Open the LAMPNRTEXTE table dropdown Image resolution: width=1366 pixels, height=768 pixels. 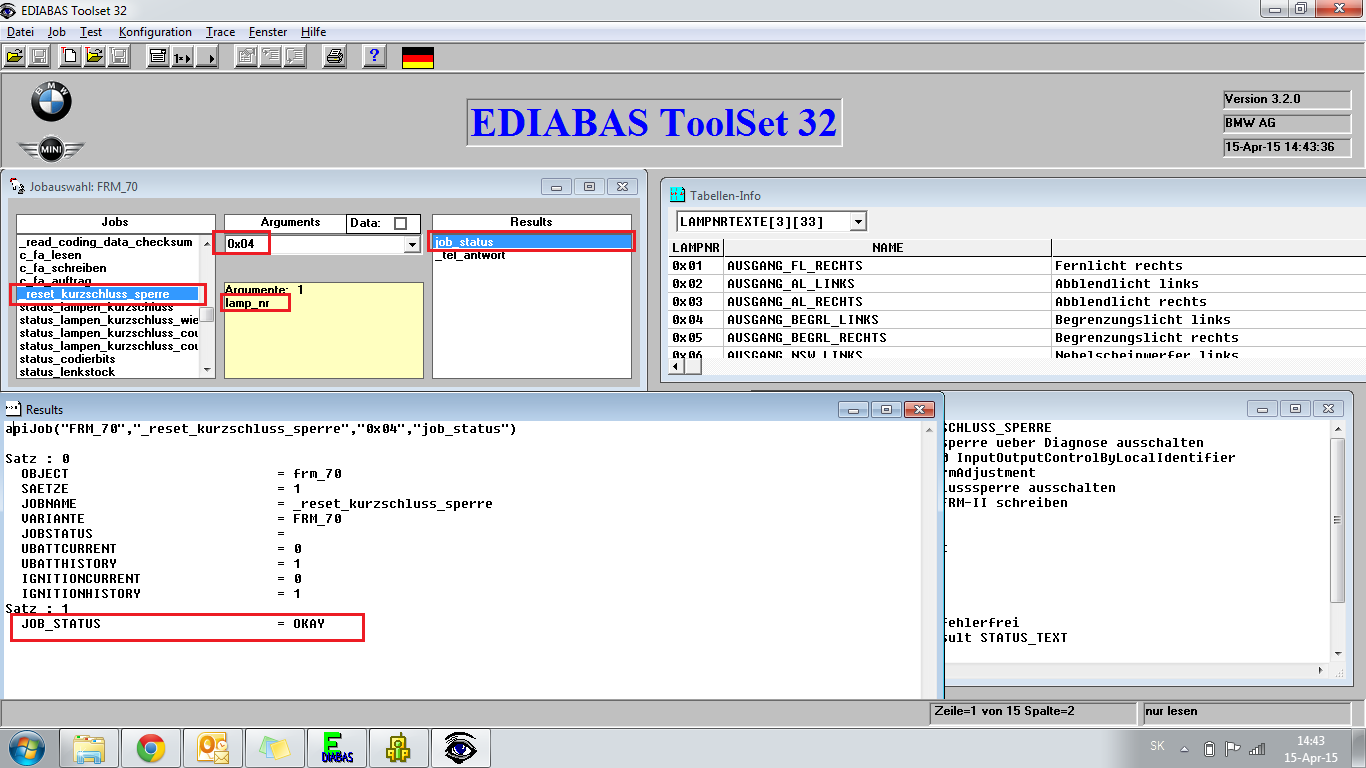pos(858,222)
